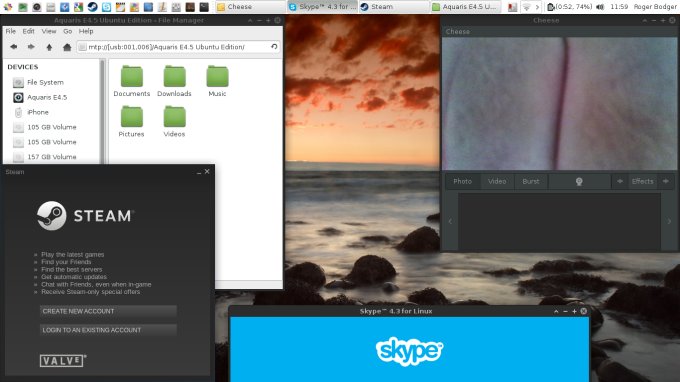Open the Edit menu in File Manager
This screenshot has width=680, height=382.
coord(28,31)
